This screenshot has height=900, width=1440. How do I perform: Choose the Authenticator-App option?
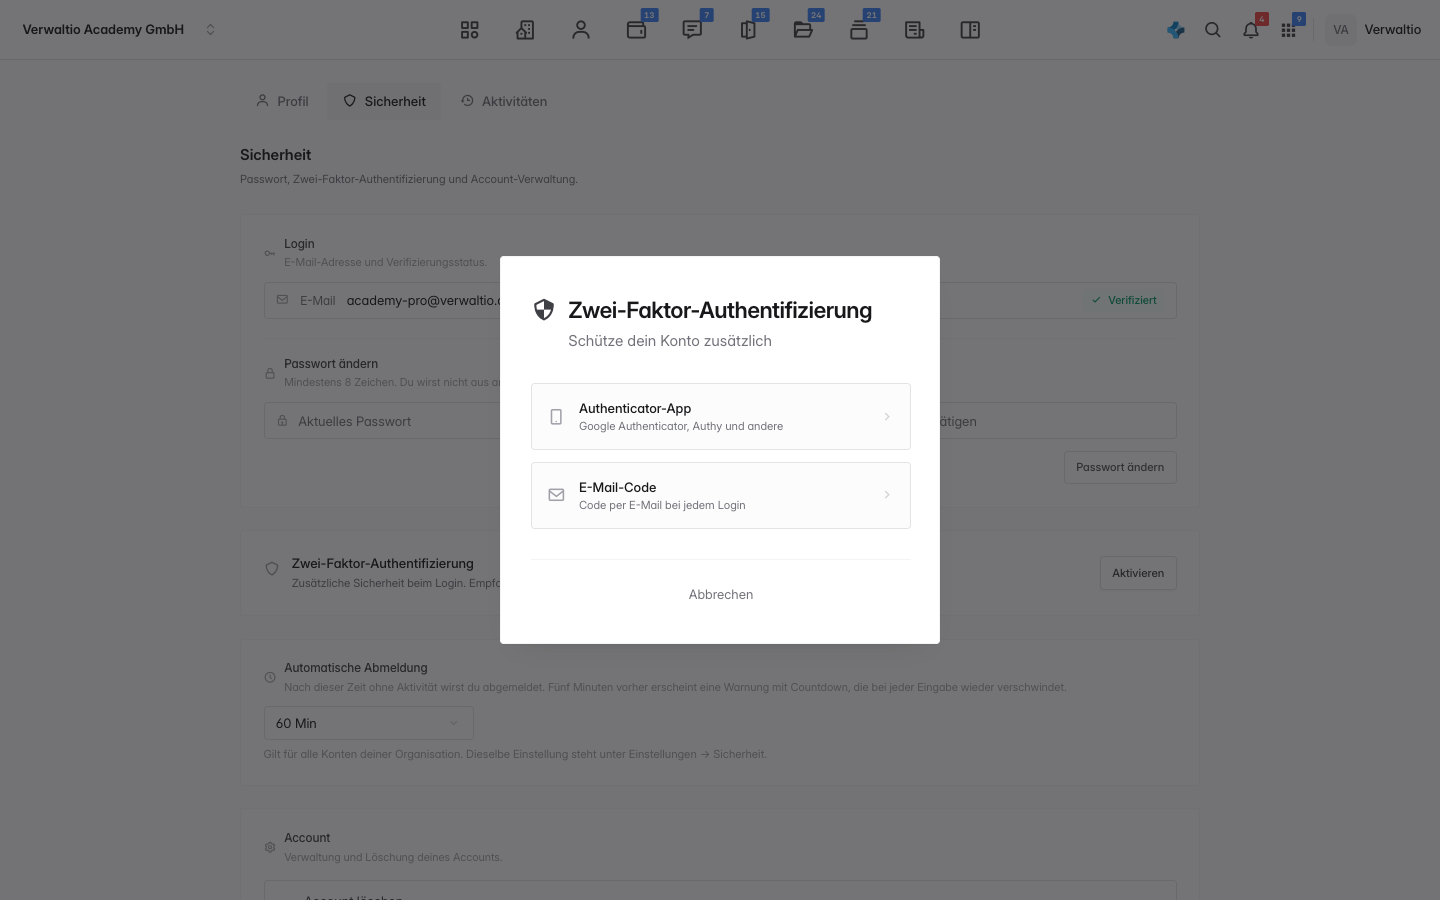(x=721, y=417)
